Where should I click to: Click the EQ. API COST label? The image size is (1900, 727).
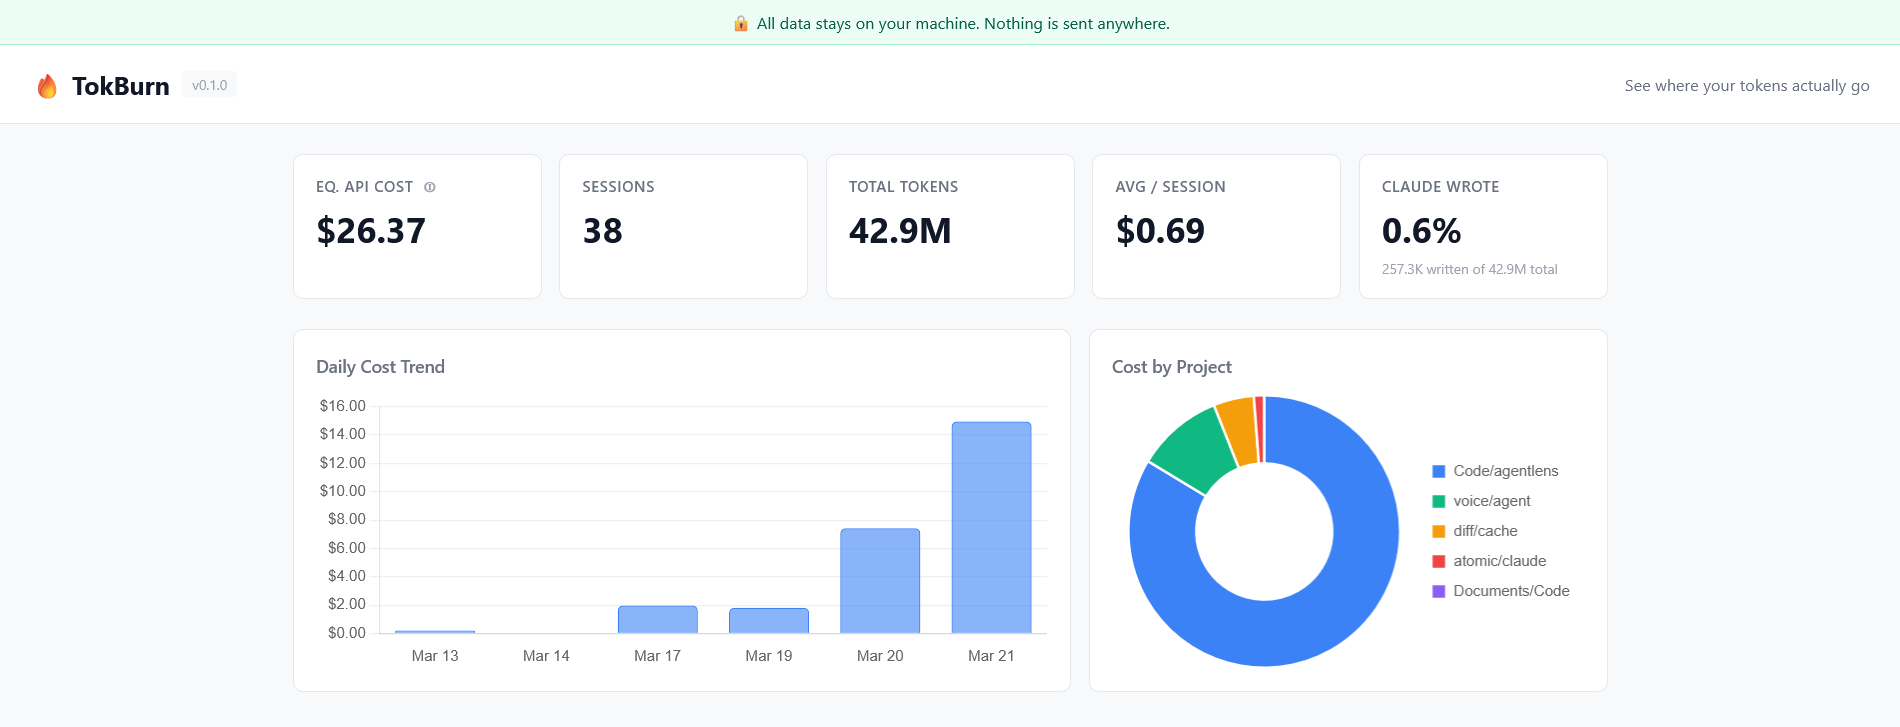pos(364,187)
